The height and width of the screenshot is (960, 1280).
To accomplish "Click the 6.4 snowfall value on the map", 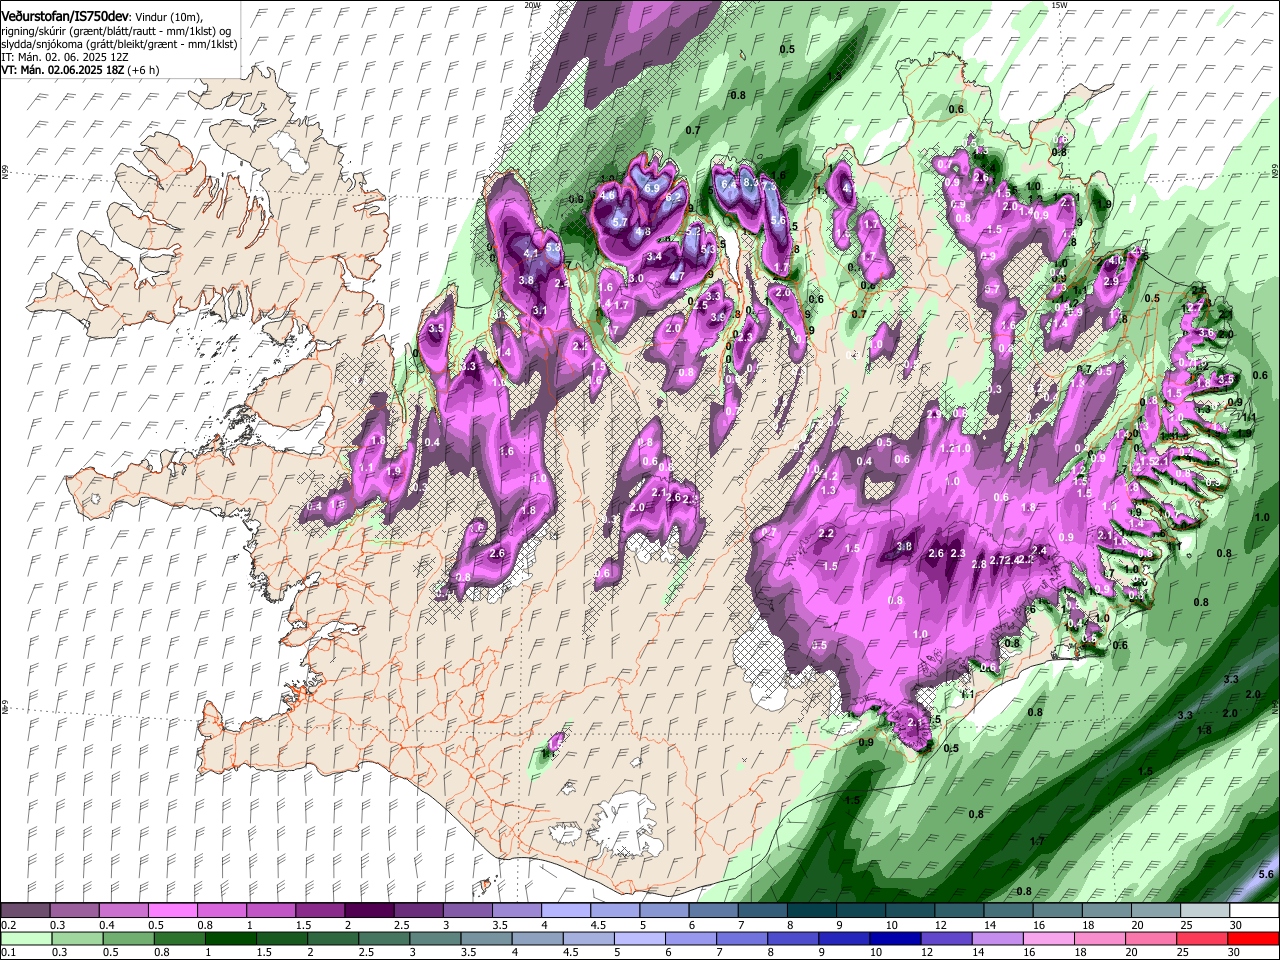I will pyautogui.click(x=728, y=183).
